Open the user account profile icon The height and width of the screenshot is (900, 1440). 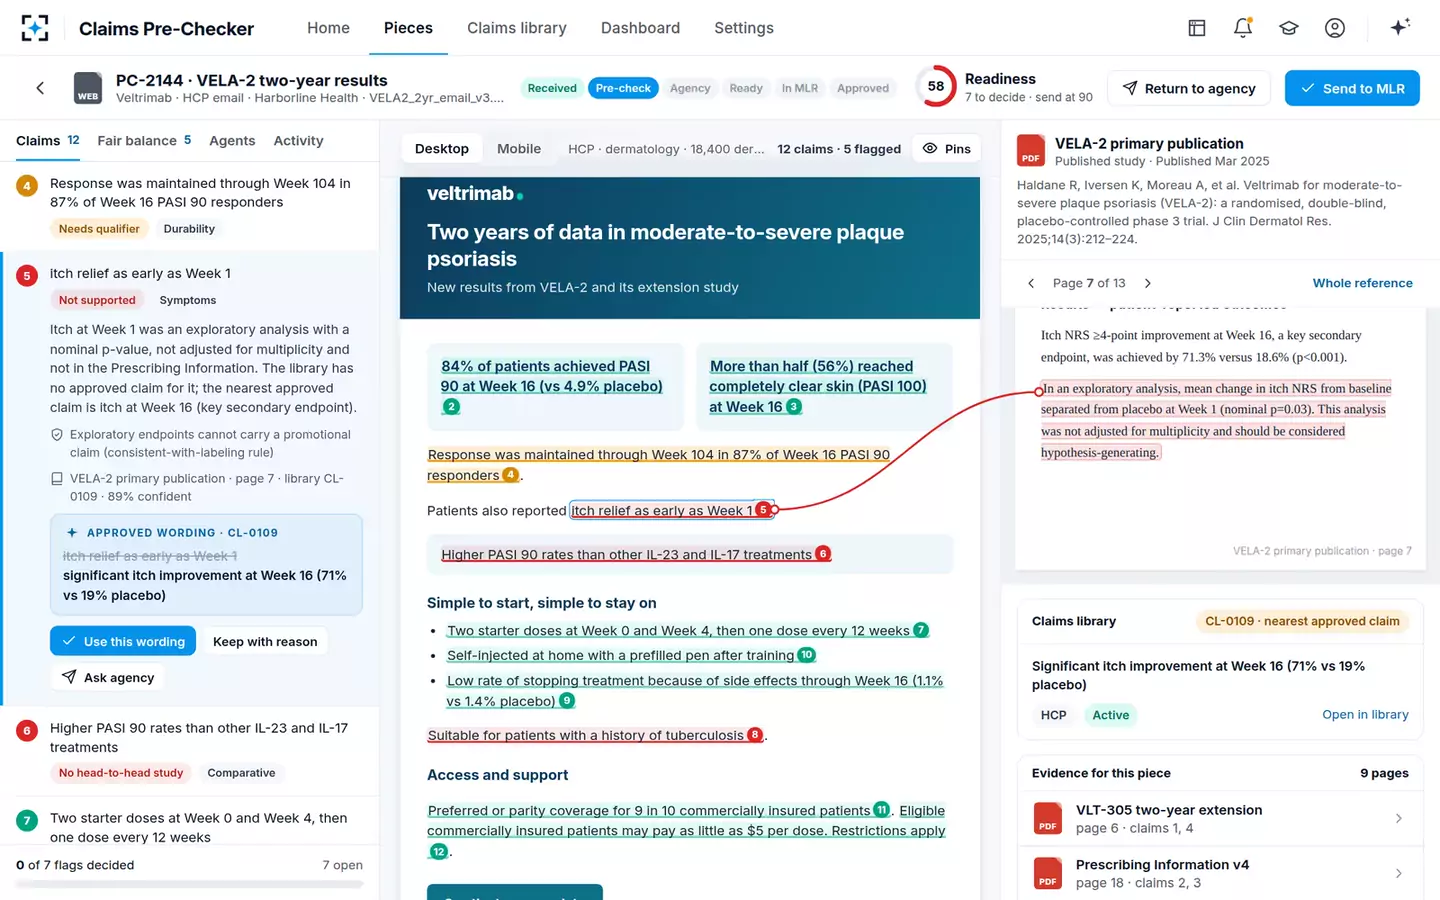(x=1335, y=28)
